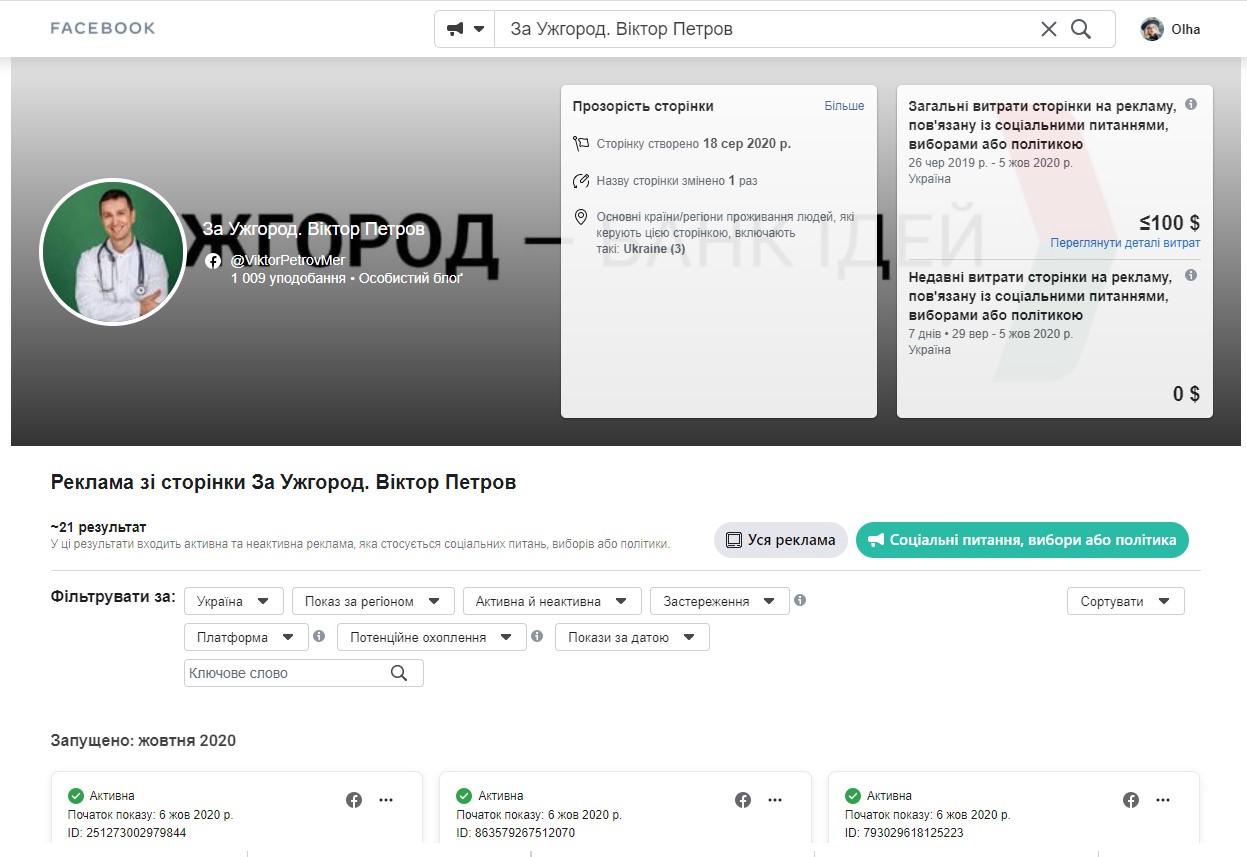Switch to Уся реклама tab

tap(781, 540)
